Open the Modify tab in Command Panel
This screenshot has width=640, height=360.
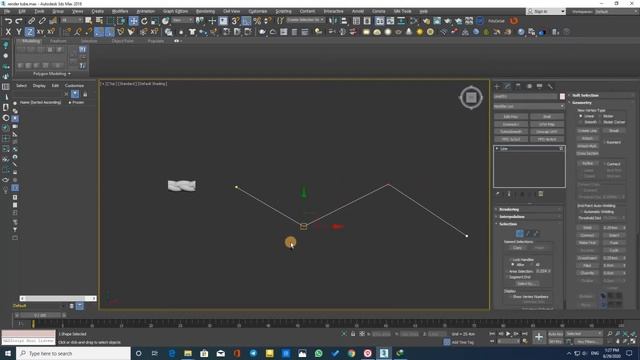point(507,86)
